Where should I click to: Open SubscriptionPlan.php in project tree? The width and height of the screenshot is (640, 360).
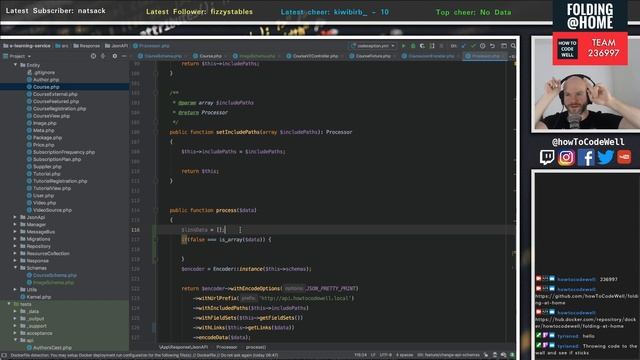pyautogui.click(x=57, y=159)
